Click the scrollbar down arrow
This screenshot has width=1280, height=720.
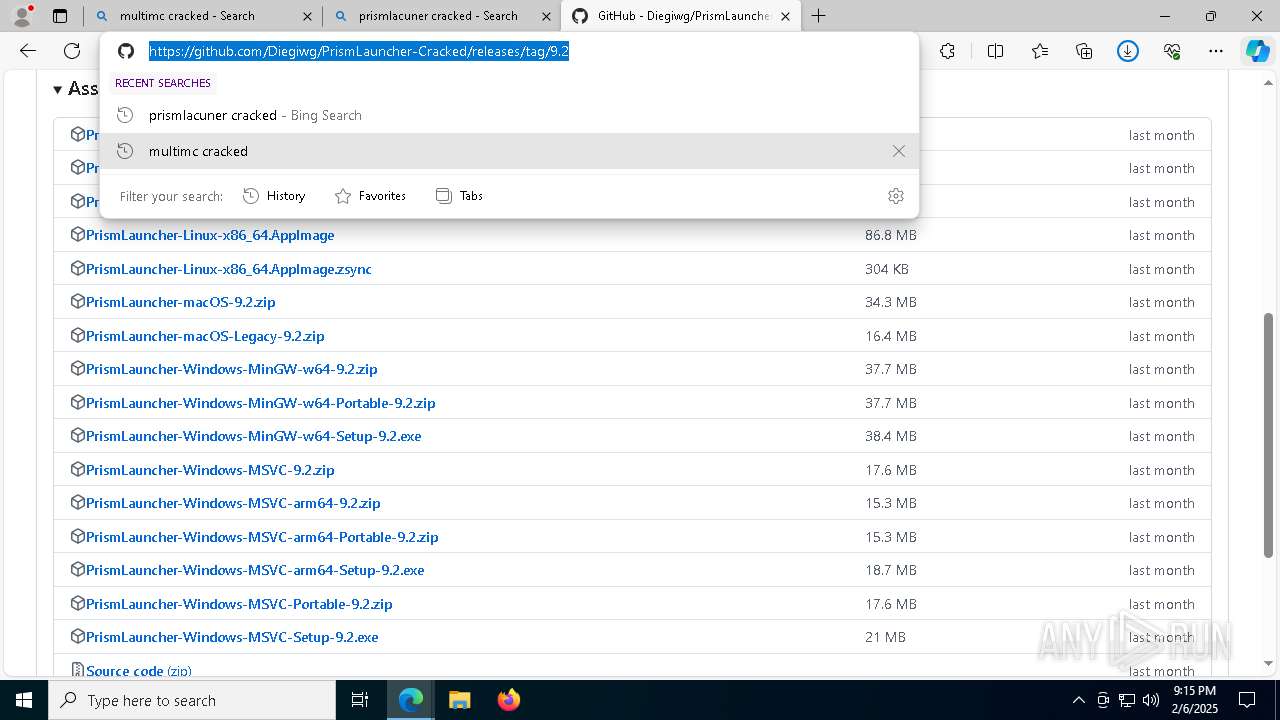pos(1268,663)
